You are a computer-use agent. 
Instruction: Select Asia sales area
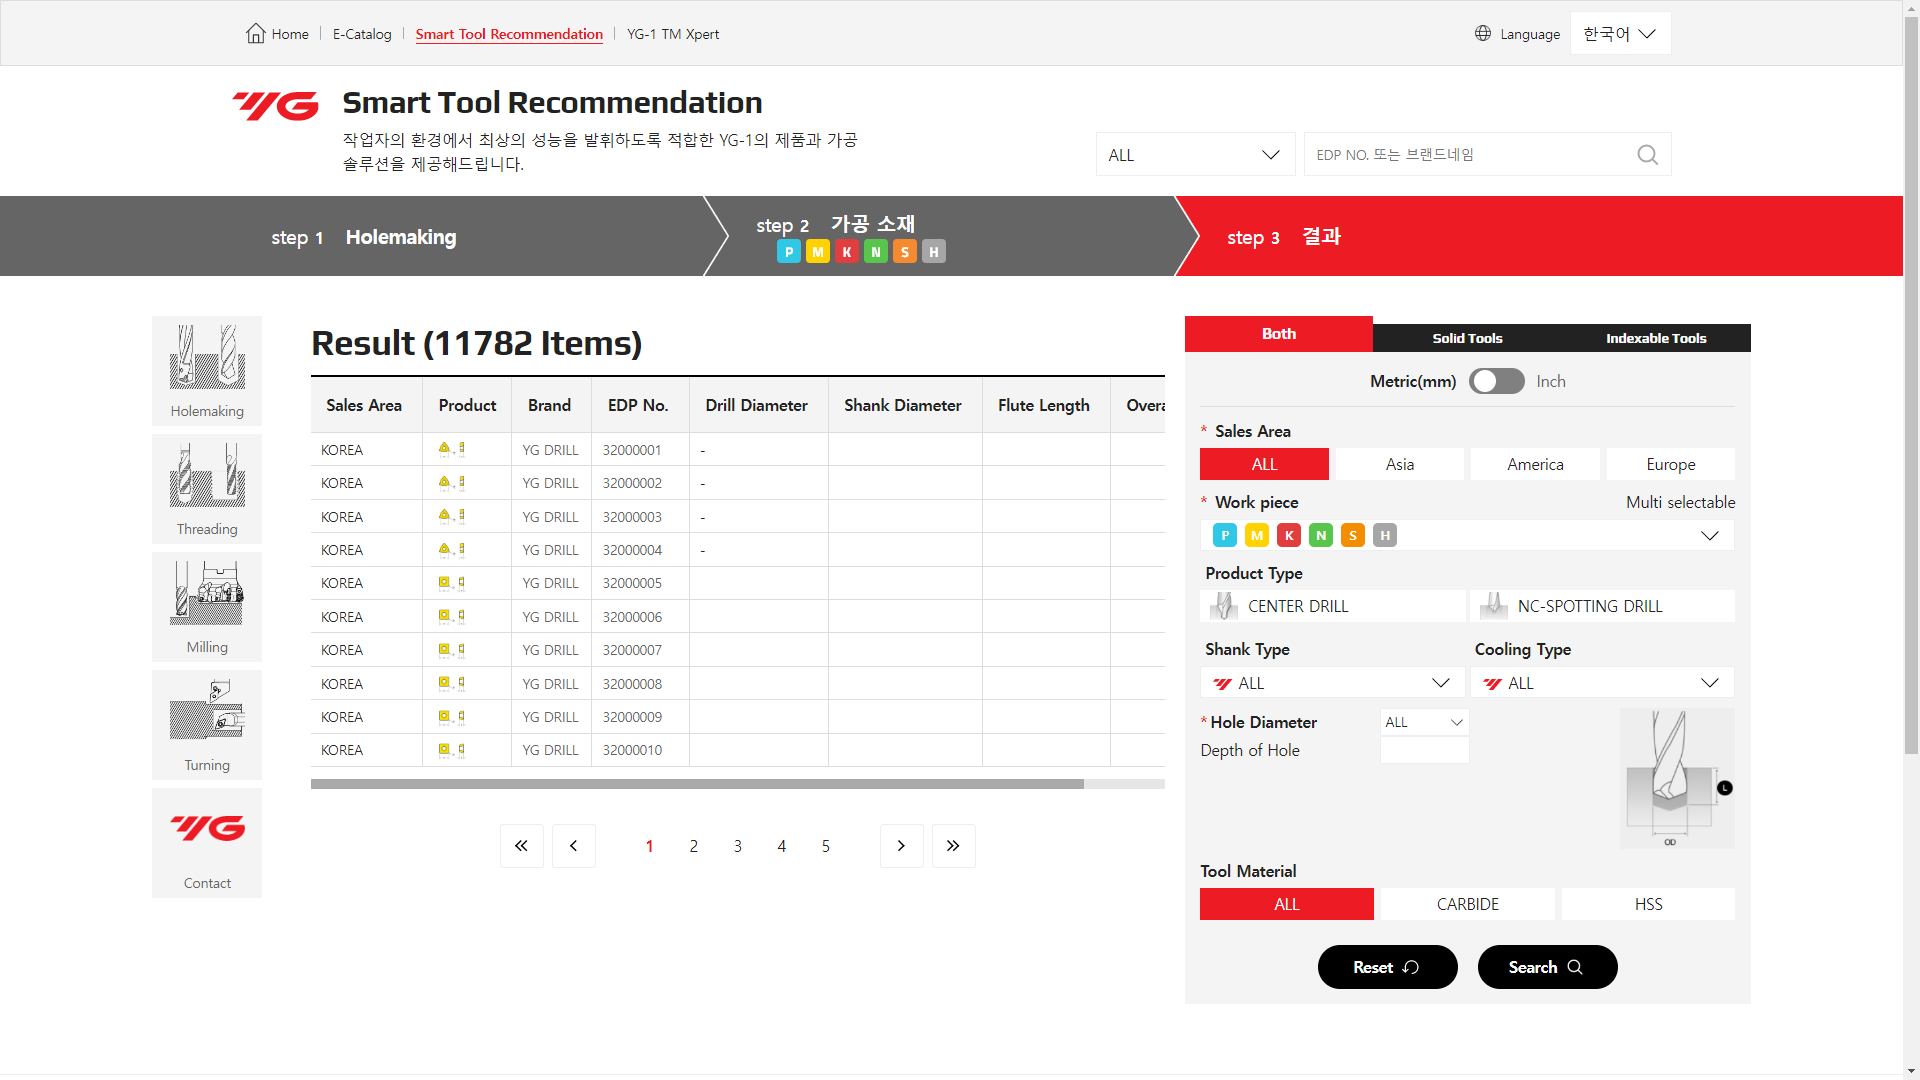click(x=1400, y=464)
